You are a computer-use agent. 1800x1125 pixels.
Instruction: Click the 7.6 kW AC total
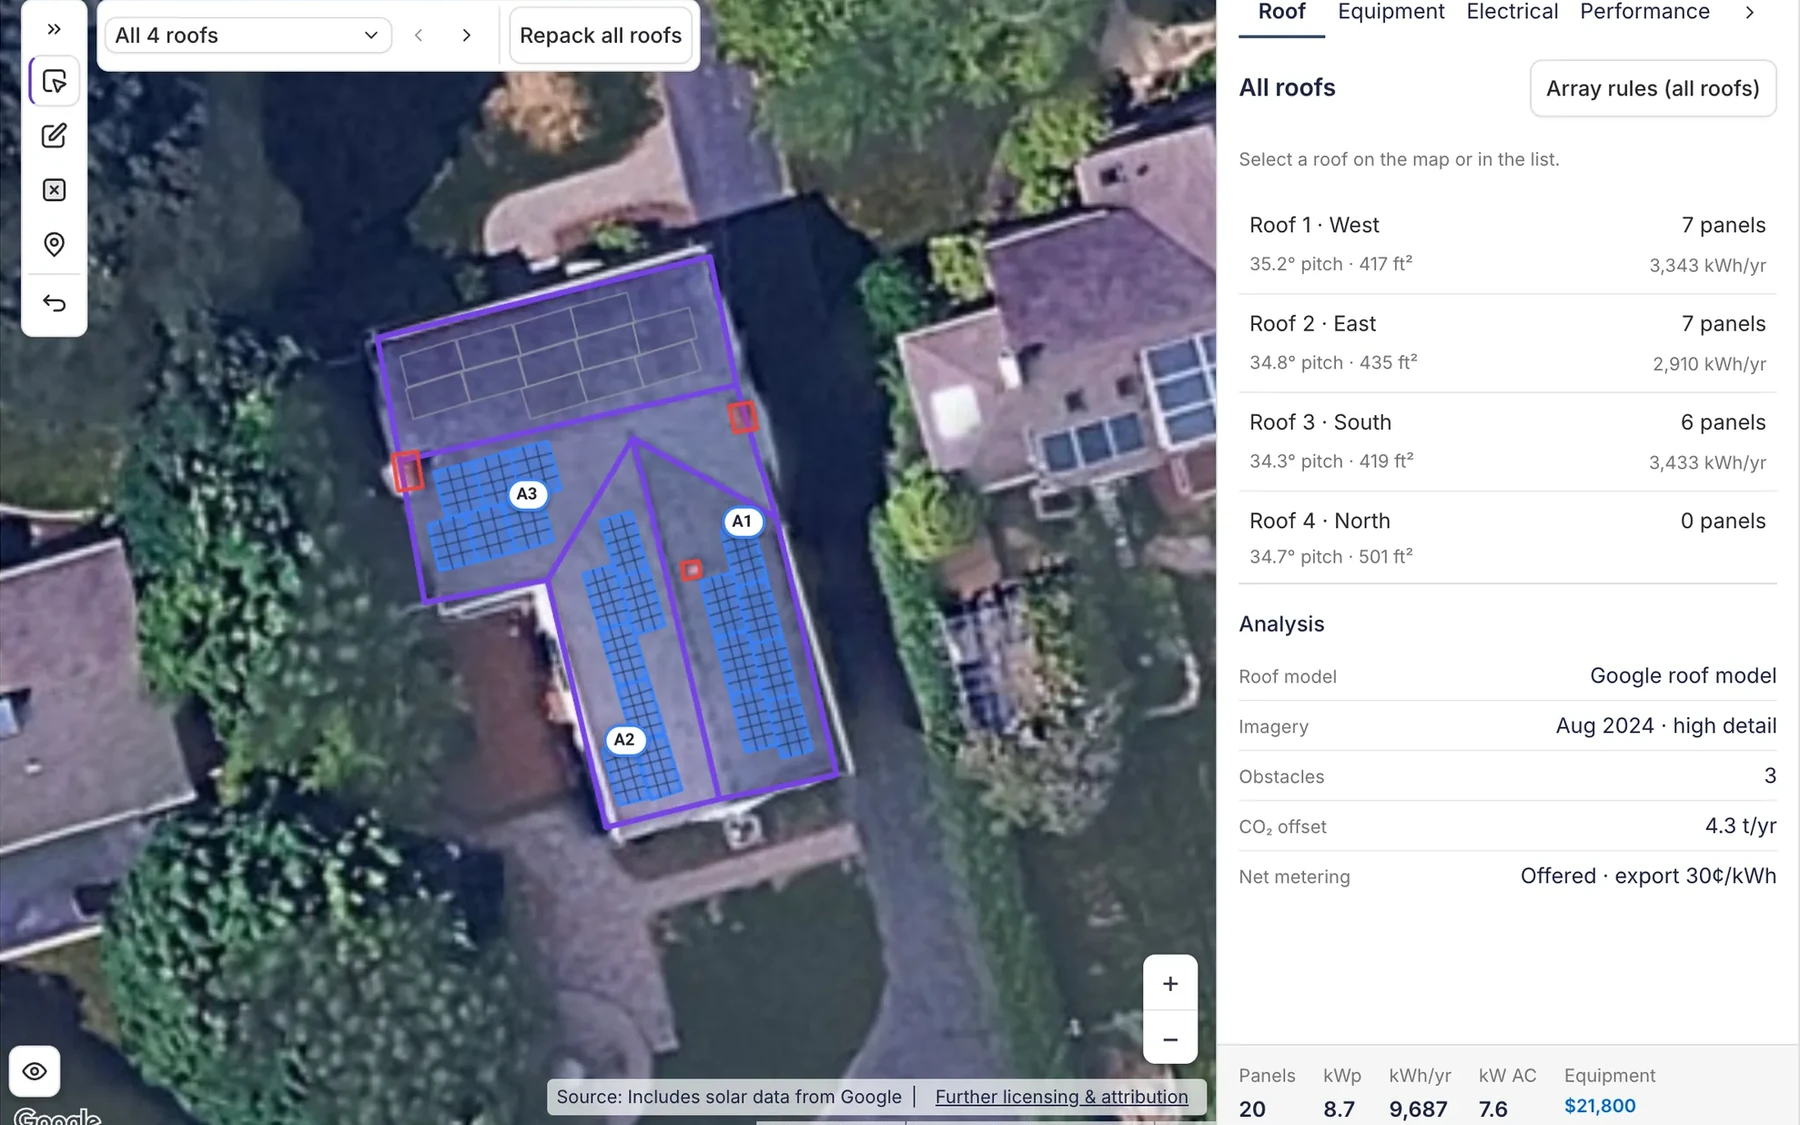pos(1493,1109)
